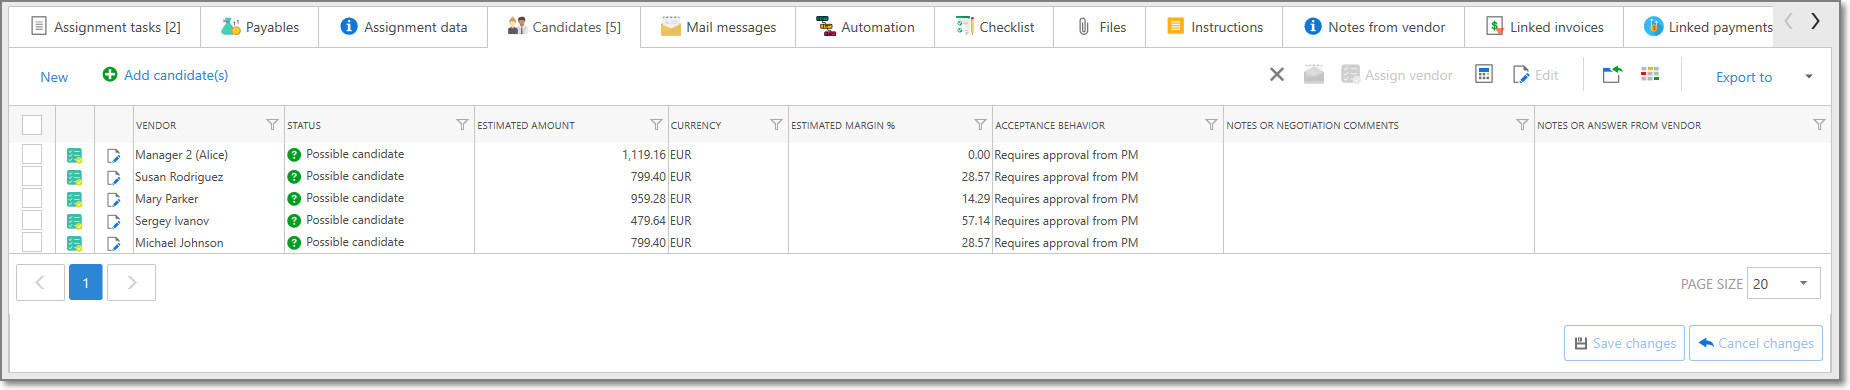Click green sheet icon in Mary Parker row
The height and width of the screenshot is (390, 1850).
pyautogui.click(x=74, y=199)
